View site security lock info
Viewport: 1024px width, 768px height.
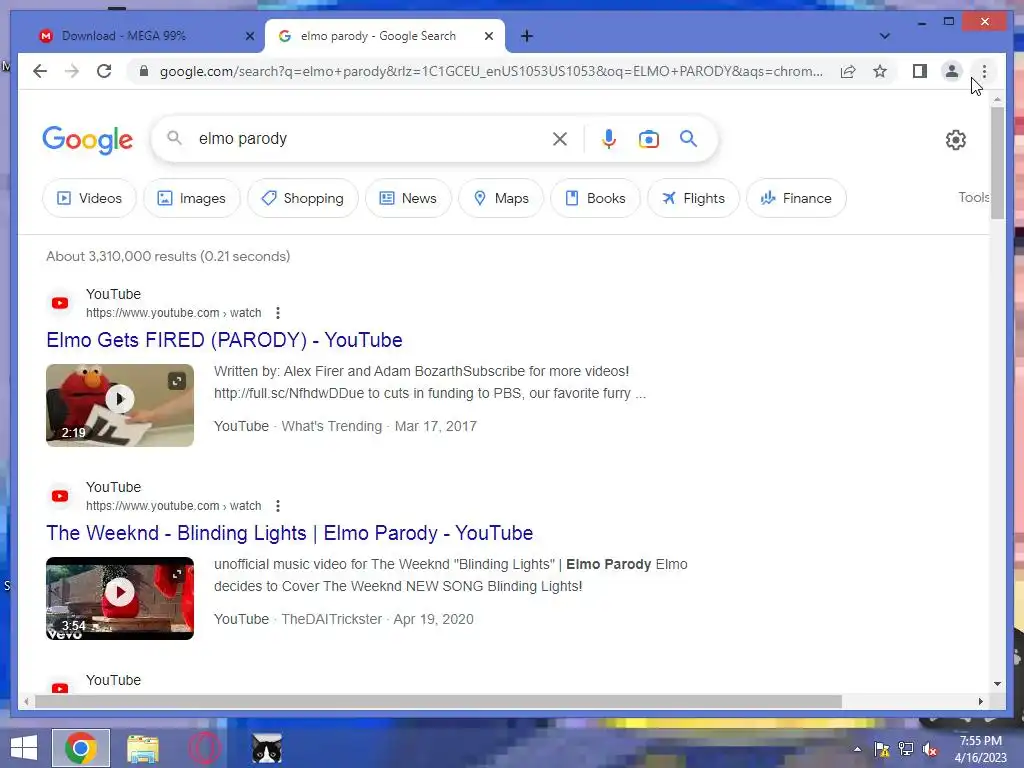[x=144, y=71]
